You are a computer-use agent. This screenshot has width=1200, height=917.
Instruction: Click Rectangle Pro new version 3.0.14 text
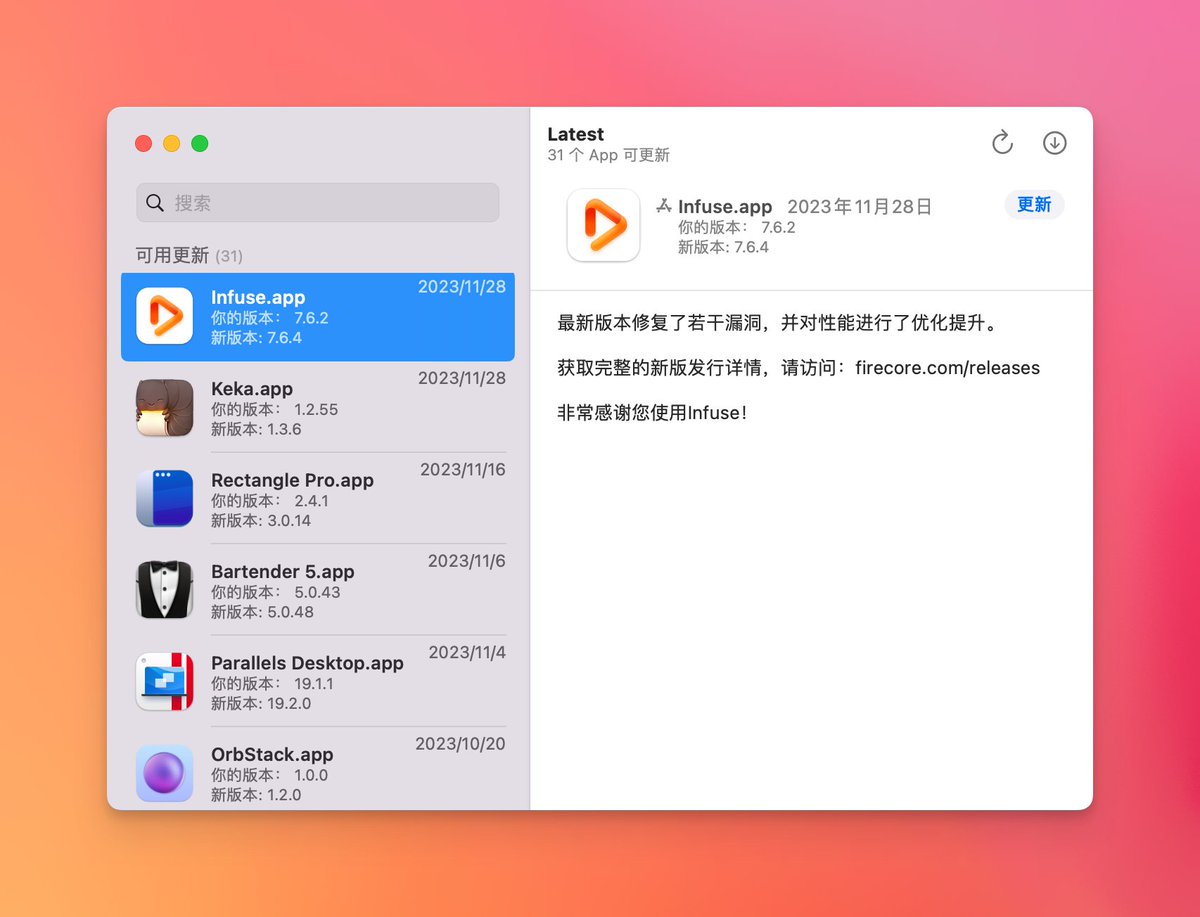pyautogui.click(x=261, y=520)
